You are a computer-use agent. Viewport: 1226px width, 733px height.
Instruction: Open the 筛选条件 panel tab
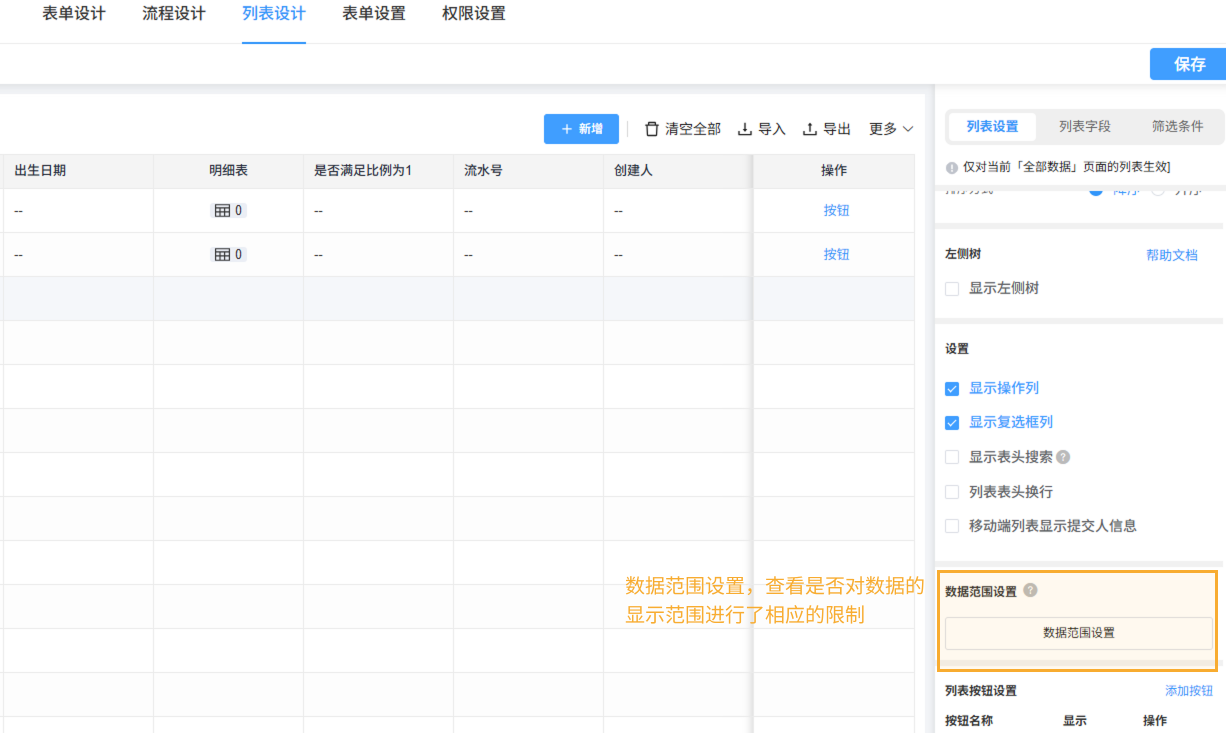pyautogui.click(x=1177, y=127)
